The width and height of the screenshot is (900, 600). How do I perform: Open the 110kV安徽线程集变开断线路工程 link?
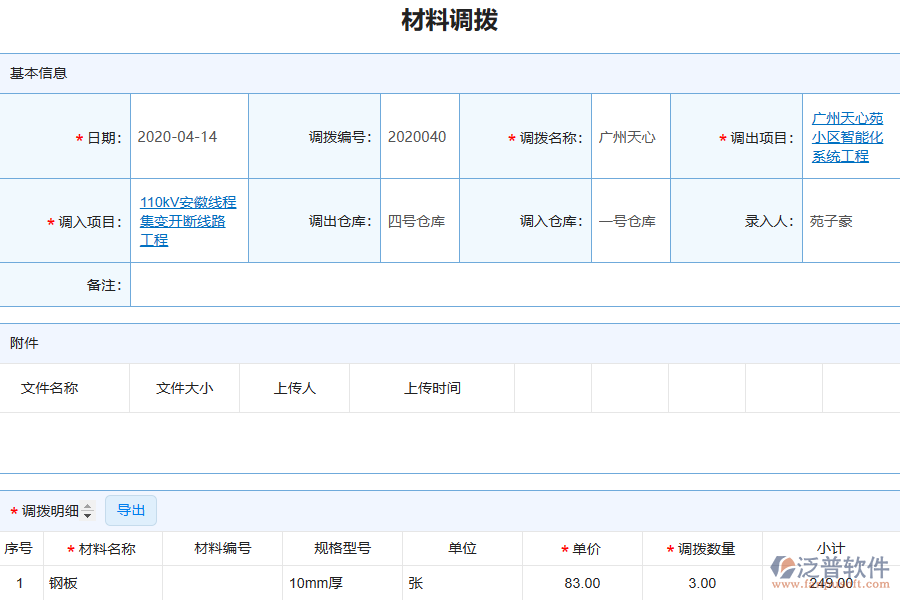[188, 221]
